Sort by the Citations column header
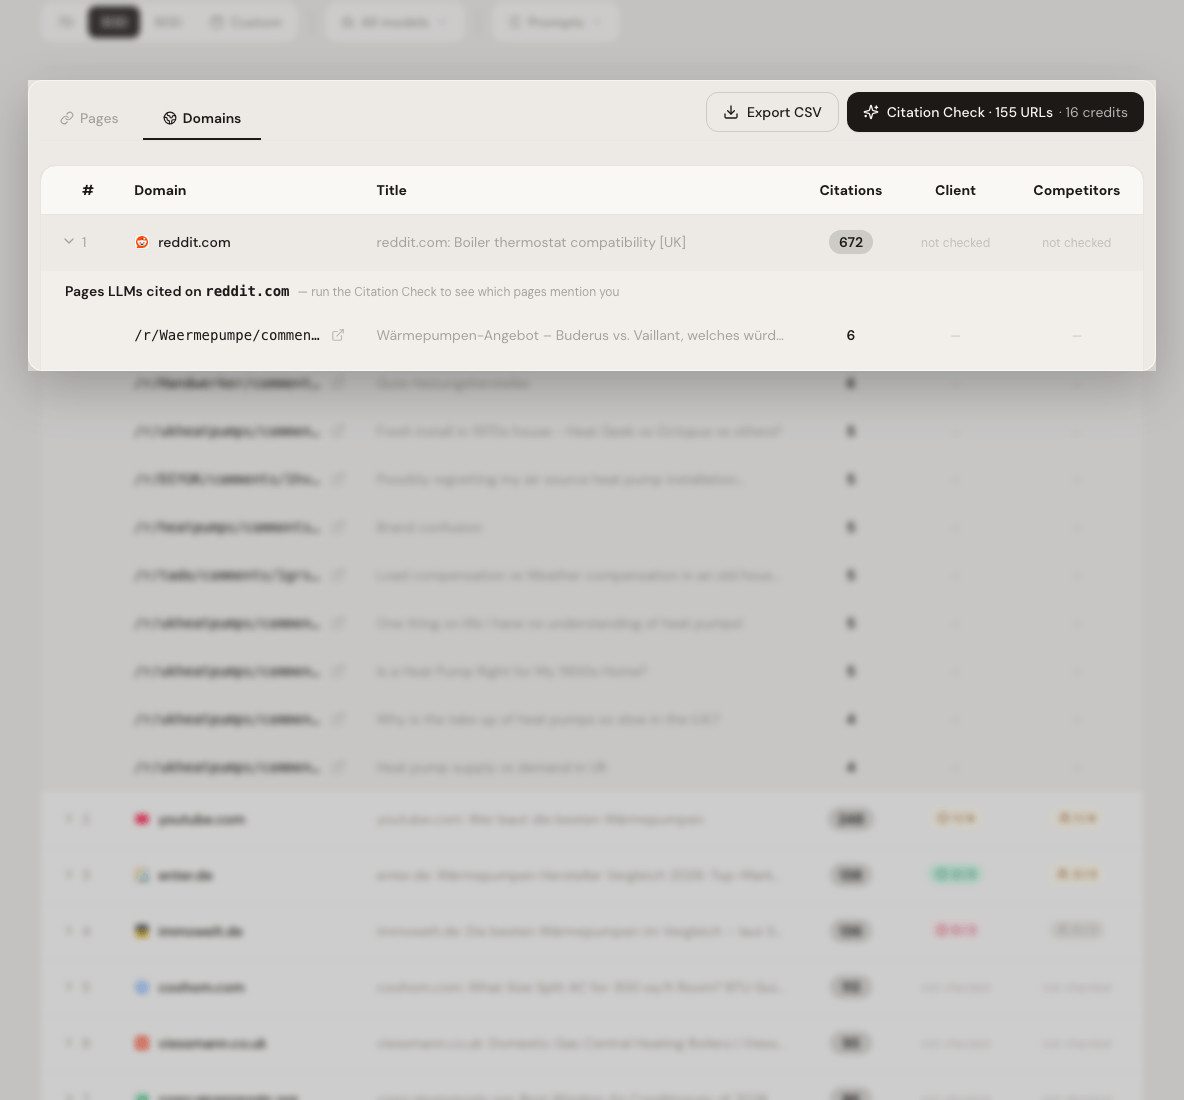The height and width of the screenshot is (1100, 1184). [850, 190]
